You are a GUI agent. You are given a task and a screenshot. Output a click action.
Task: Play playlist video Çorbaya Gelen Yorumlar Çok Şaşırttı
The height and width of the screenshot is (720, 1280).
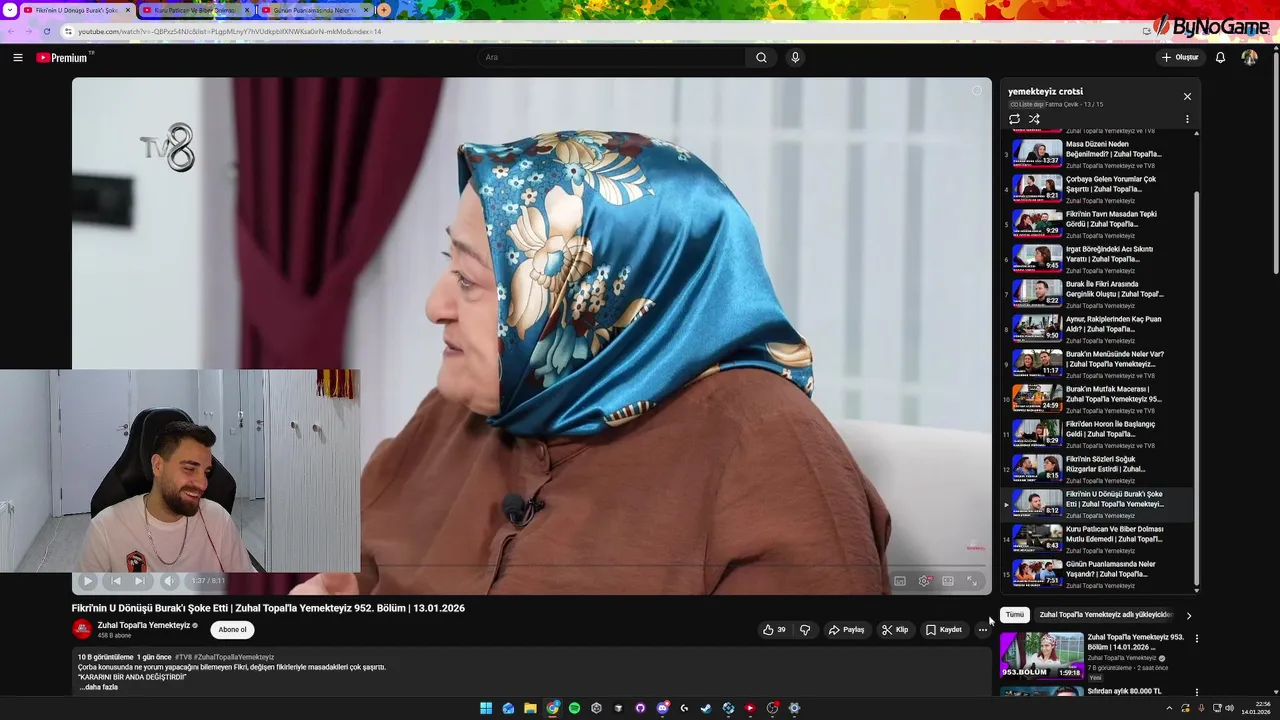1099,189
